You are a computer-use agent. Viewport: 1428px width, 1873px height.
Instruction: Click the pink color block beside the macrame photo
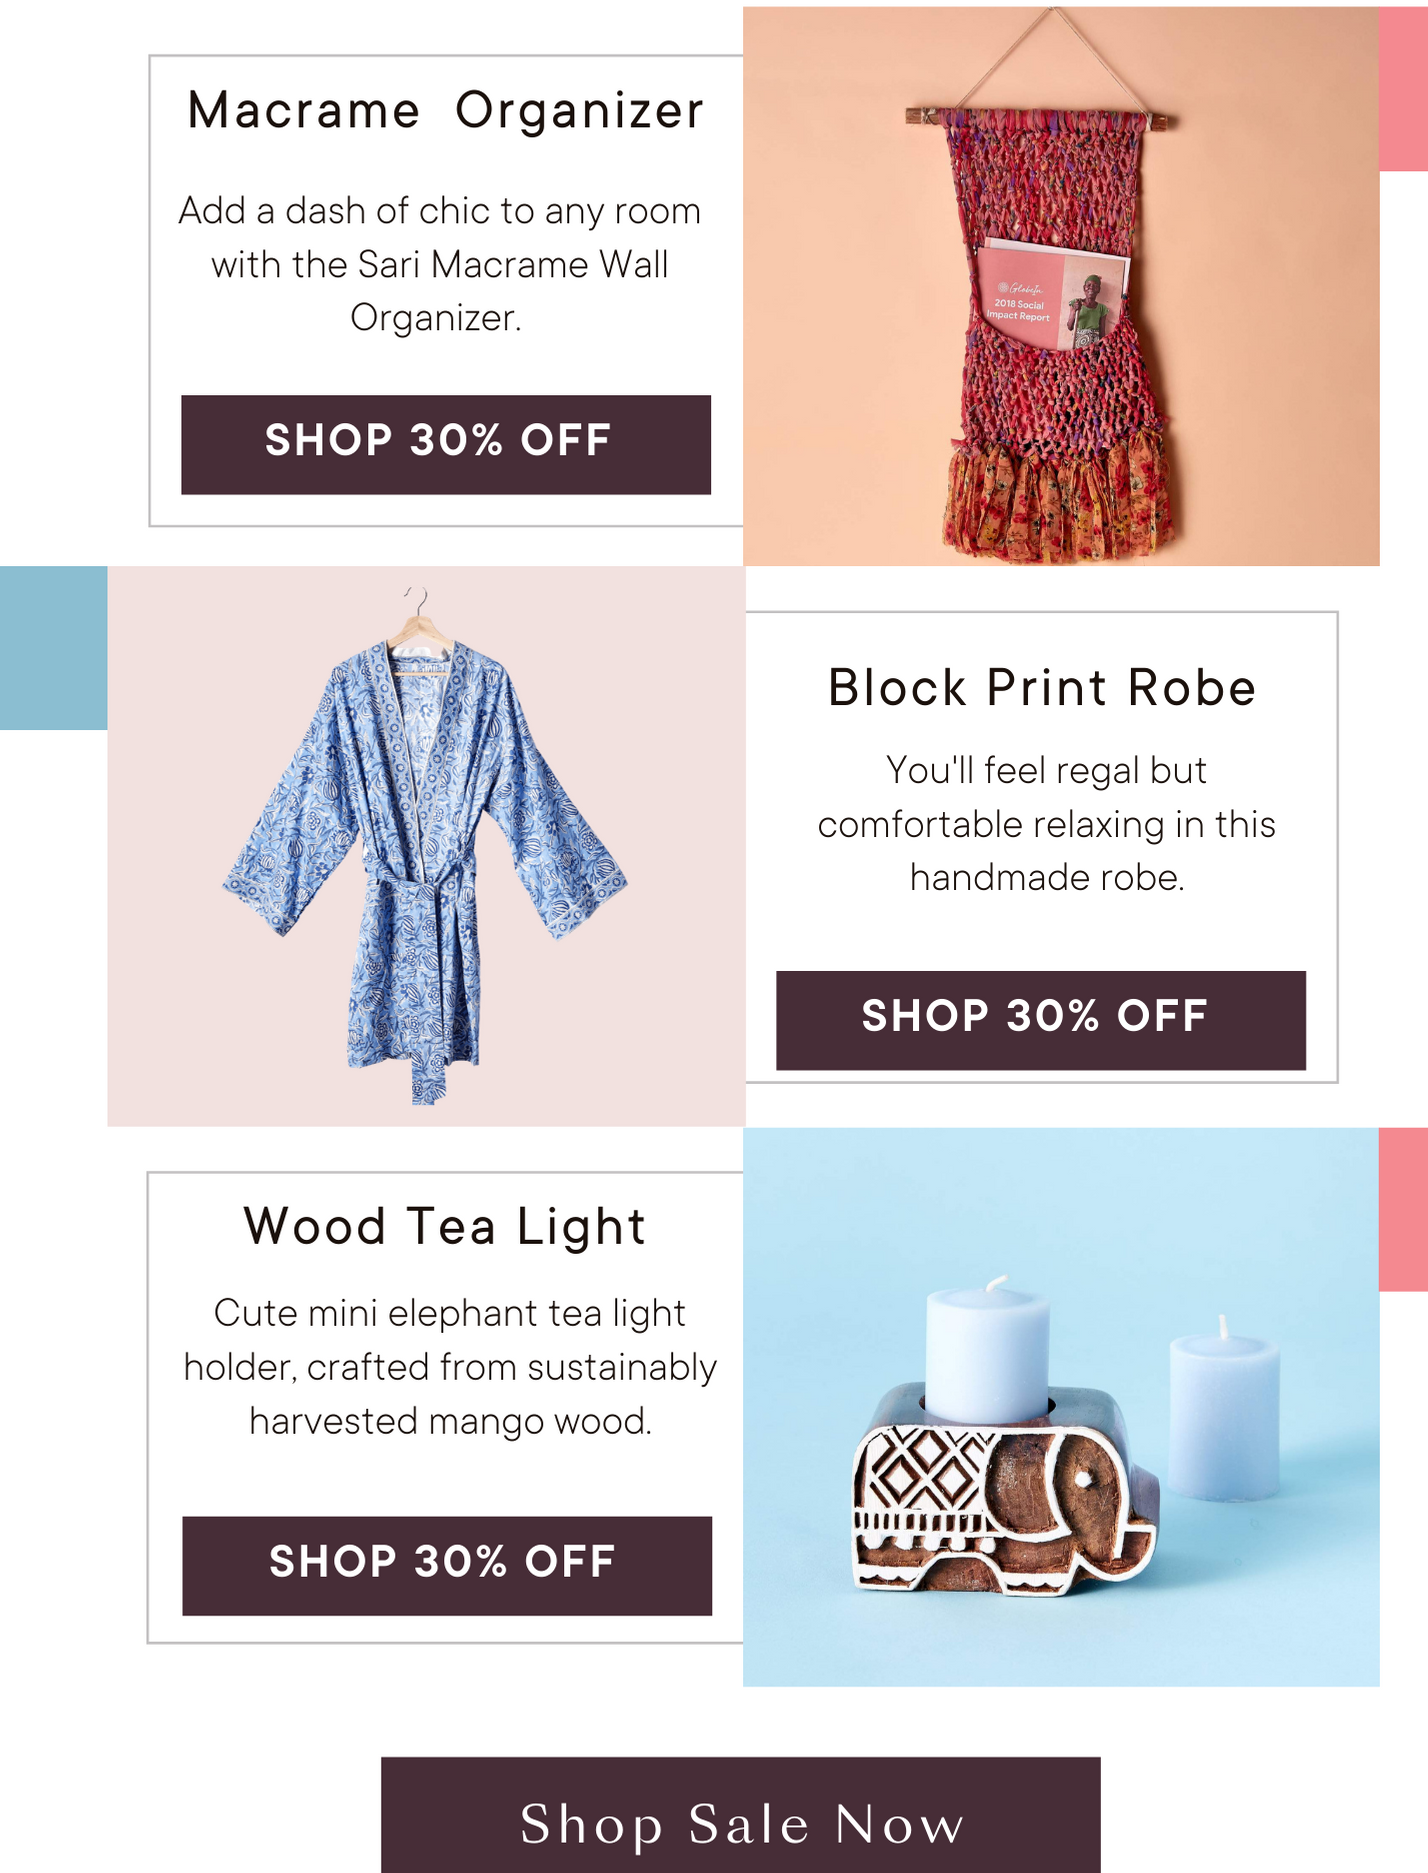tap(1404, 89)
